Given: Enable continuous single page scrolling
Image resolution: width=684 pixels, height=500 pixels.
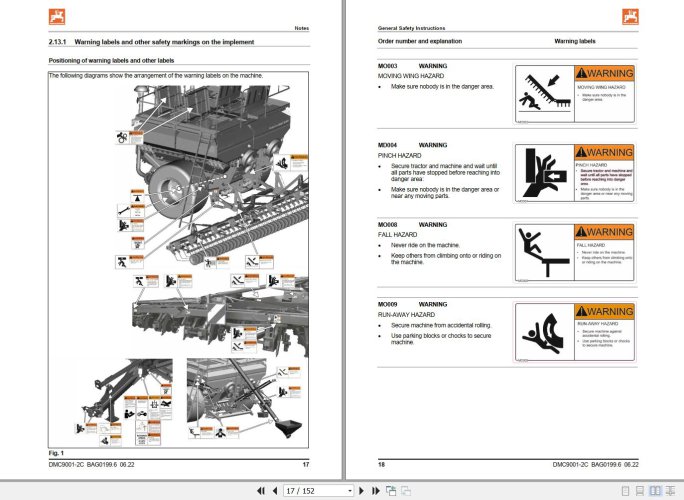Looking at the screenshot, I should tap(640, 491).
